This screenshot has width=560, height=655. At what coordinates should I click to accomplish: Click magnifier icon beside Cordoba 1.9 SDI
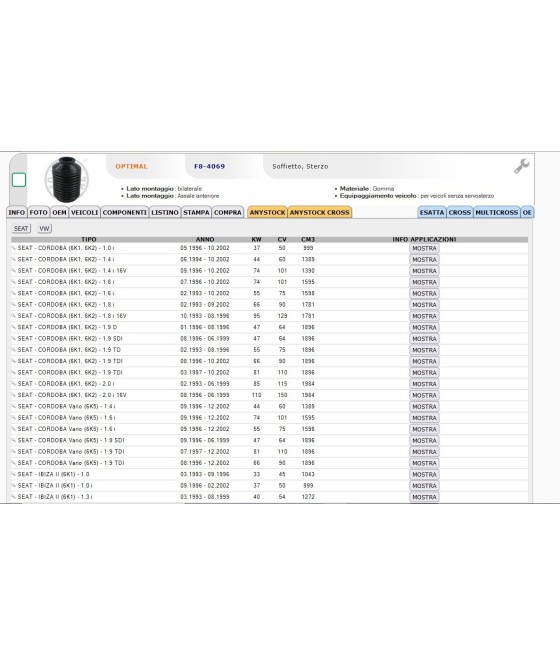(14, 339)
